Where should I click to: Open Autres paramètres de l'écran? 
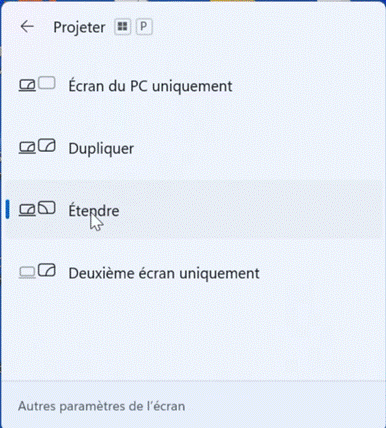point(101,406)
